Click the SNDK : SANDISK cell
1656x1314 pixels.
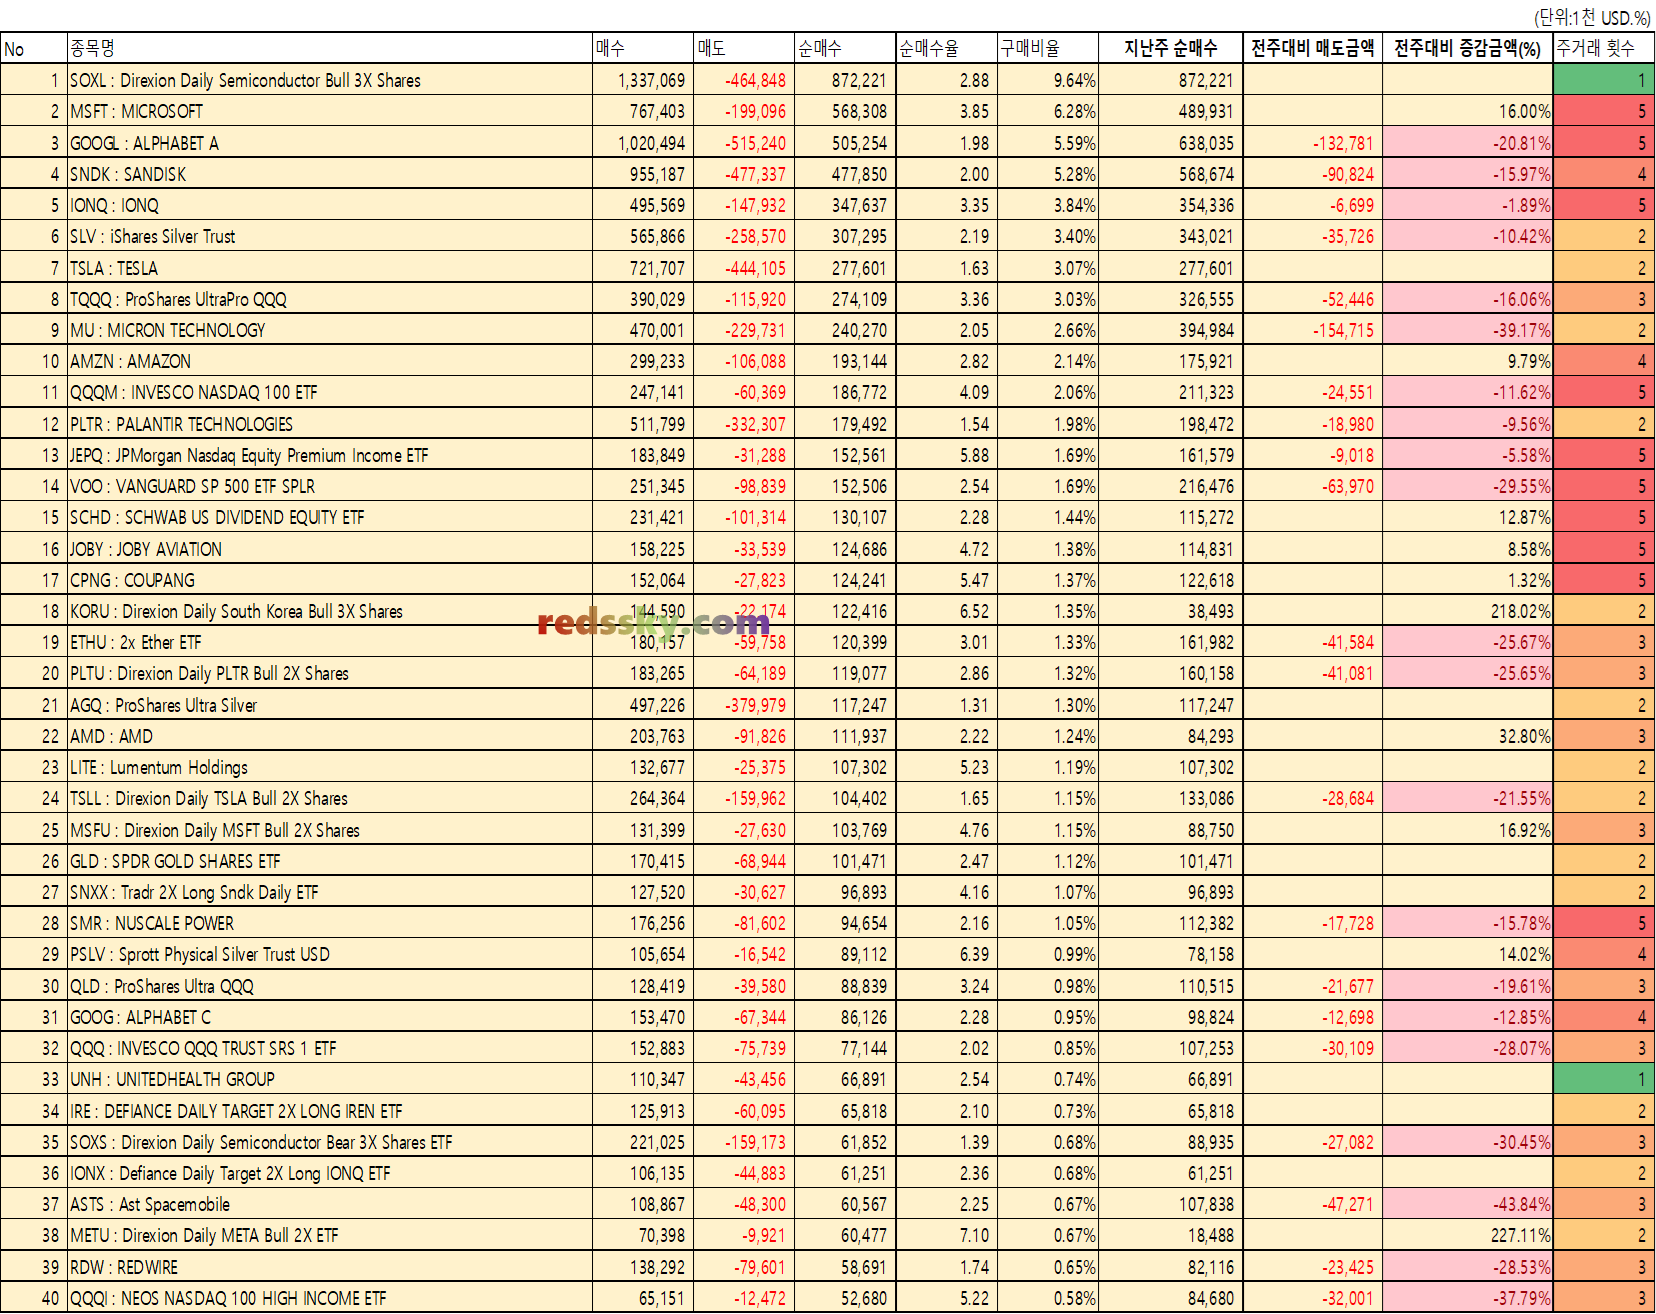(x=330, y=174)
